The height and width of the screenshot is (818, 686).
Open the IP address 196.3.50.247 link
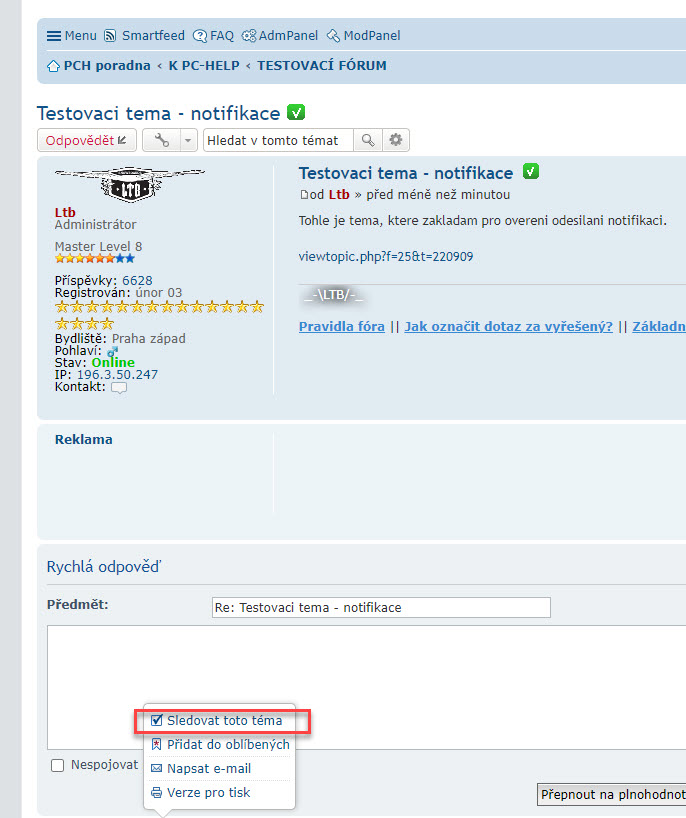point(117,375)
